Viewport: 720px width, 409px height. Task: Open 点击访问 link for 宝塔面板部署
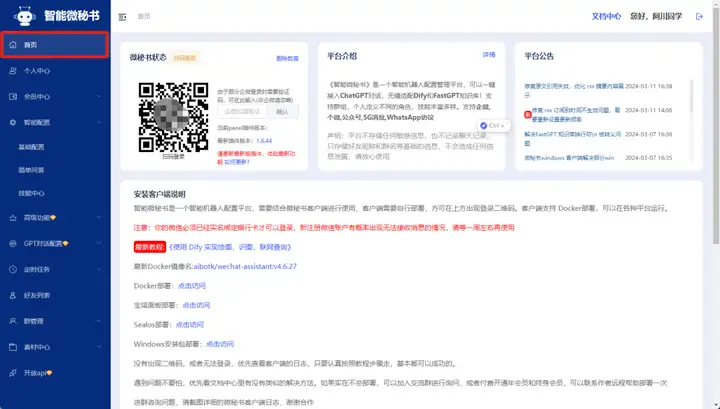(x=196, y=305)
